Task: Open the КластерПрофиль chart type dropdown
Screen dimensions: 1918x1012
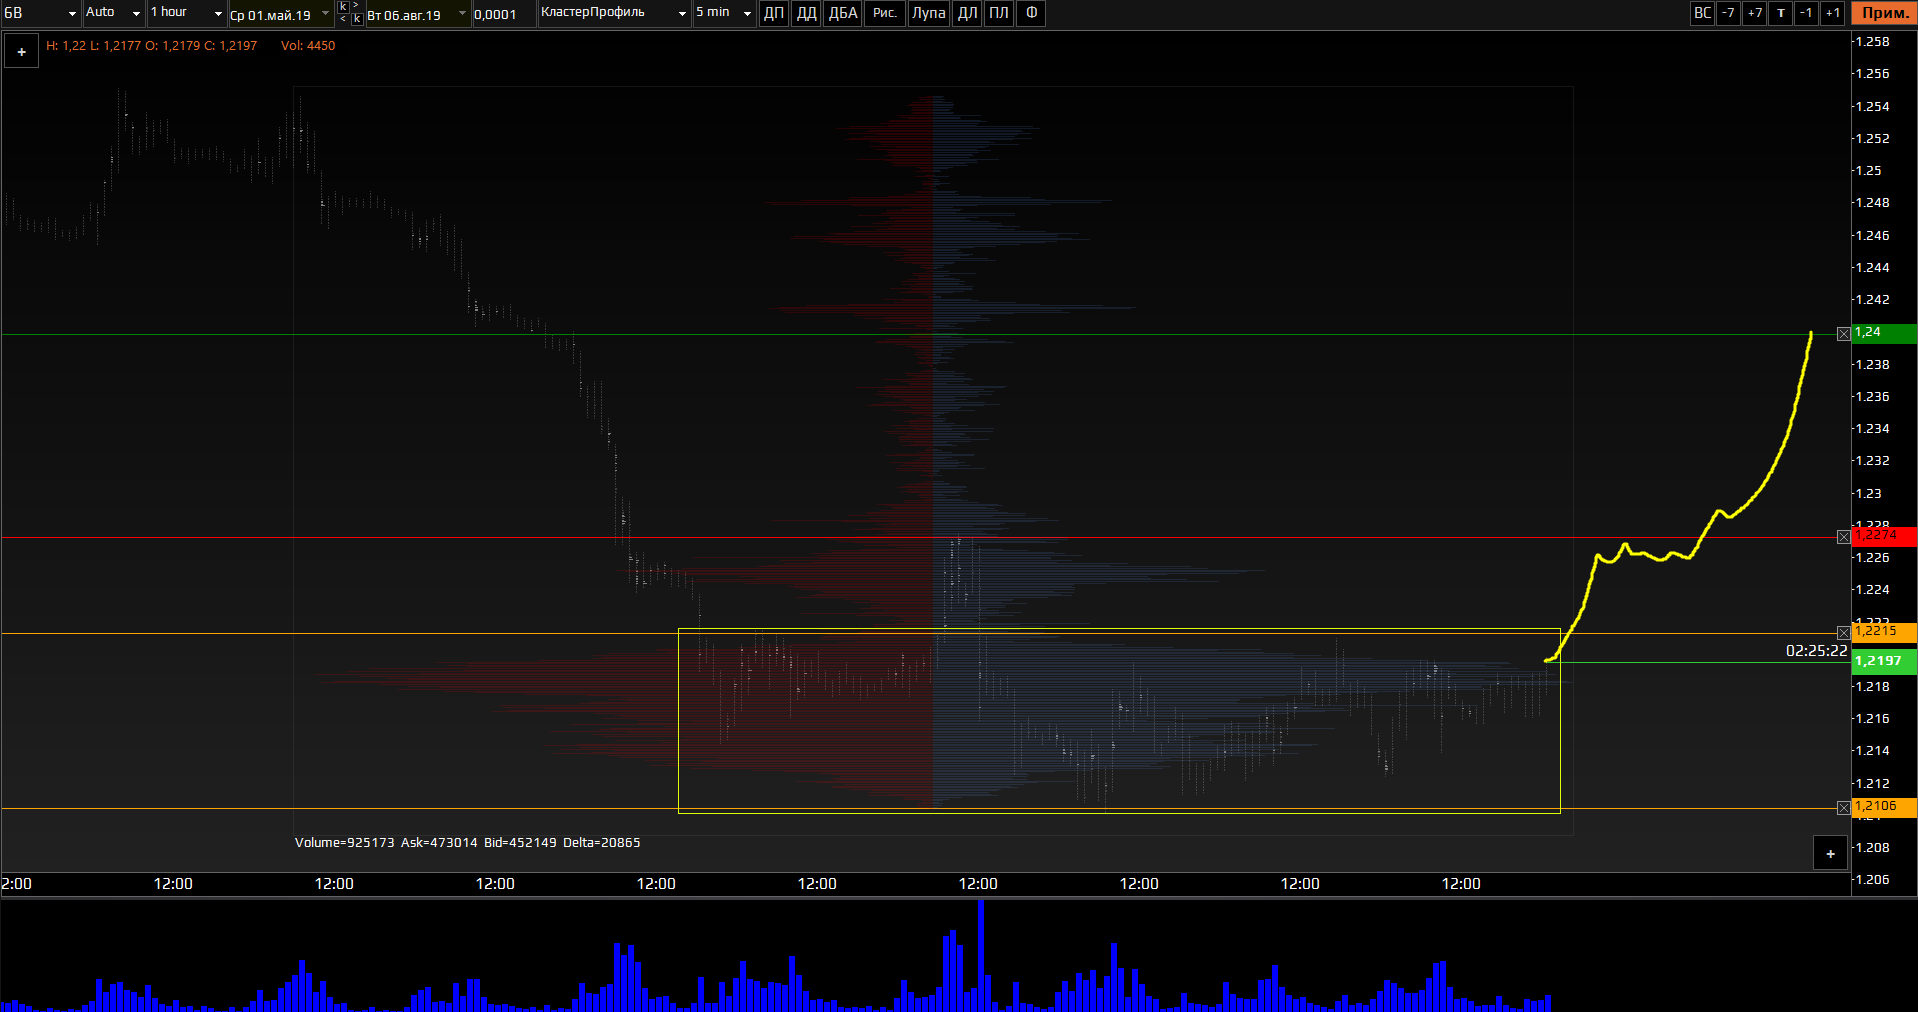Action: point(613,13)
